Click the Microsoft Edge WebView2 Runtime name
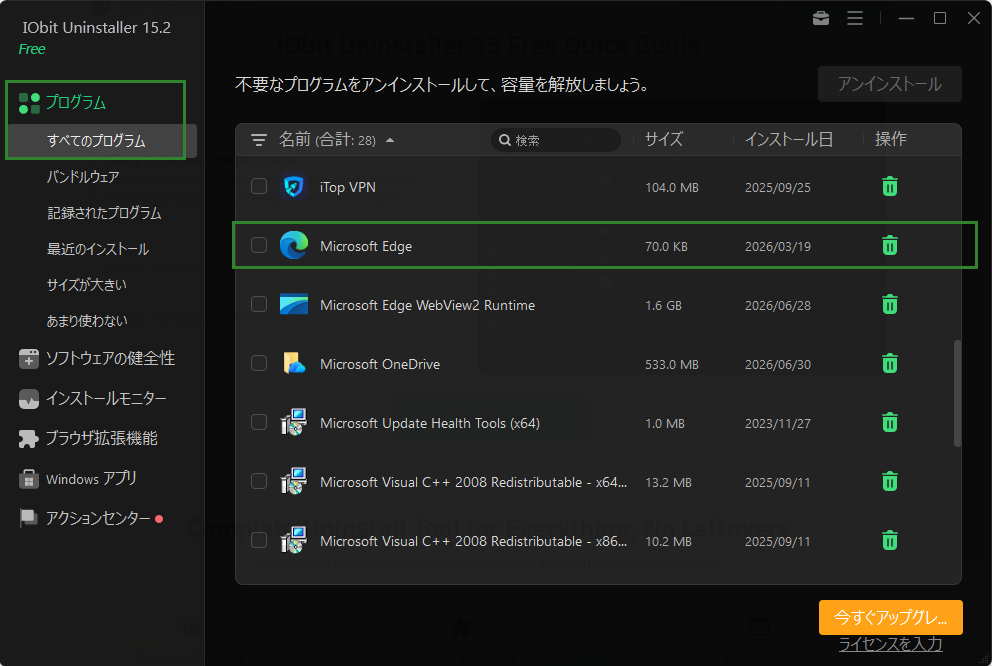 (427, 305)
